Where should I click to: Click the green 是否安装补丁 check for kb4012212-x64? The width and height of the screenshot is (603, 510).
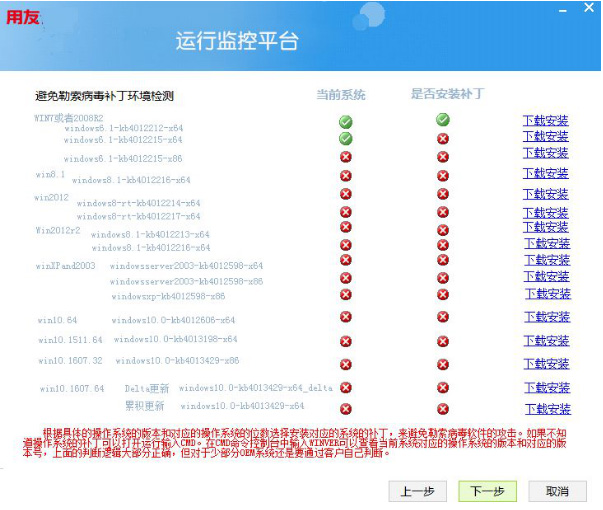(x=443, y=120)
